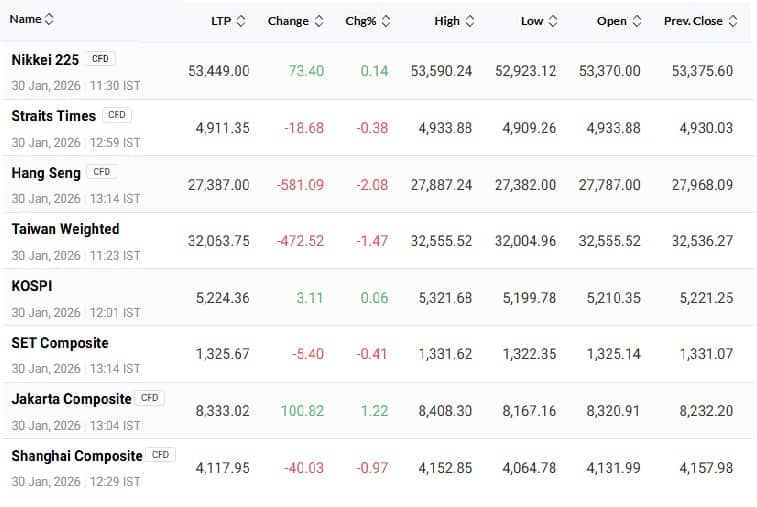Select Straits Times change -18.68
This screenshot has height=507, width=757.
coord(304,128)
